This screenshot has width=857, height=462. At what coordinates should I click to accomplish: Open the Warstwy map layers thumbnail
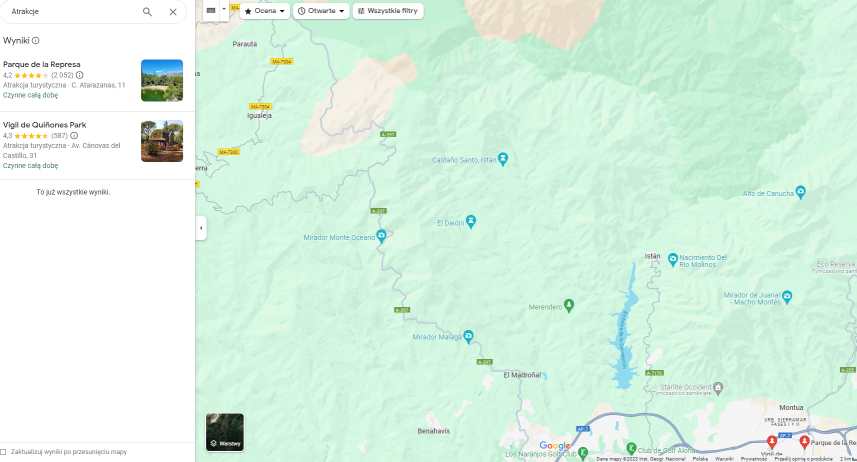pos(225,432)
